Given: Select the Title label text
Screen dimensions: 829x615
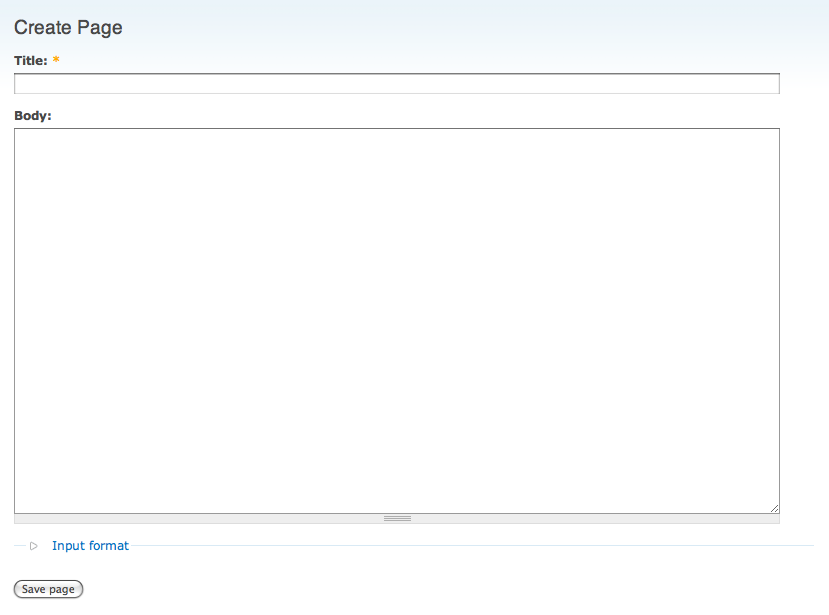Looking at the screenshot, I should (x=28, y=60).
